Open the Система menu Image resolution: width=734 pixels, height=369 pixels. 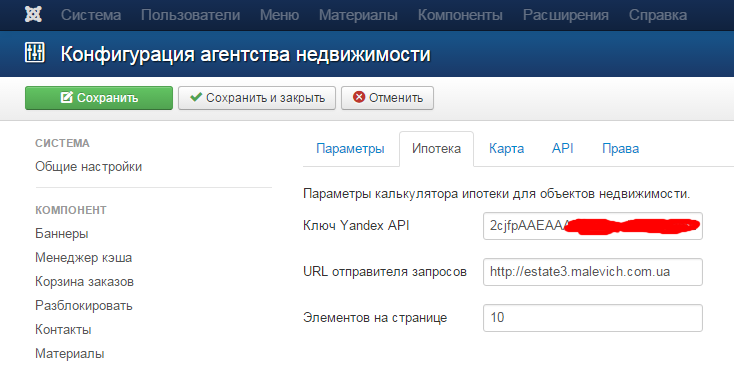point(91,15)
